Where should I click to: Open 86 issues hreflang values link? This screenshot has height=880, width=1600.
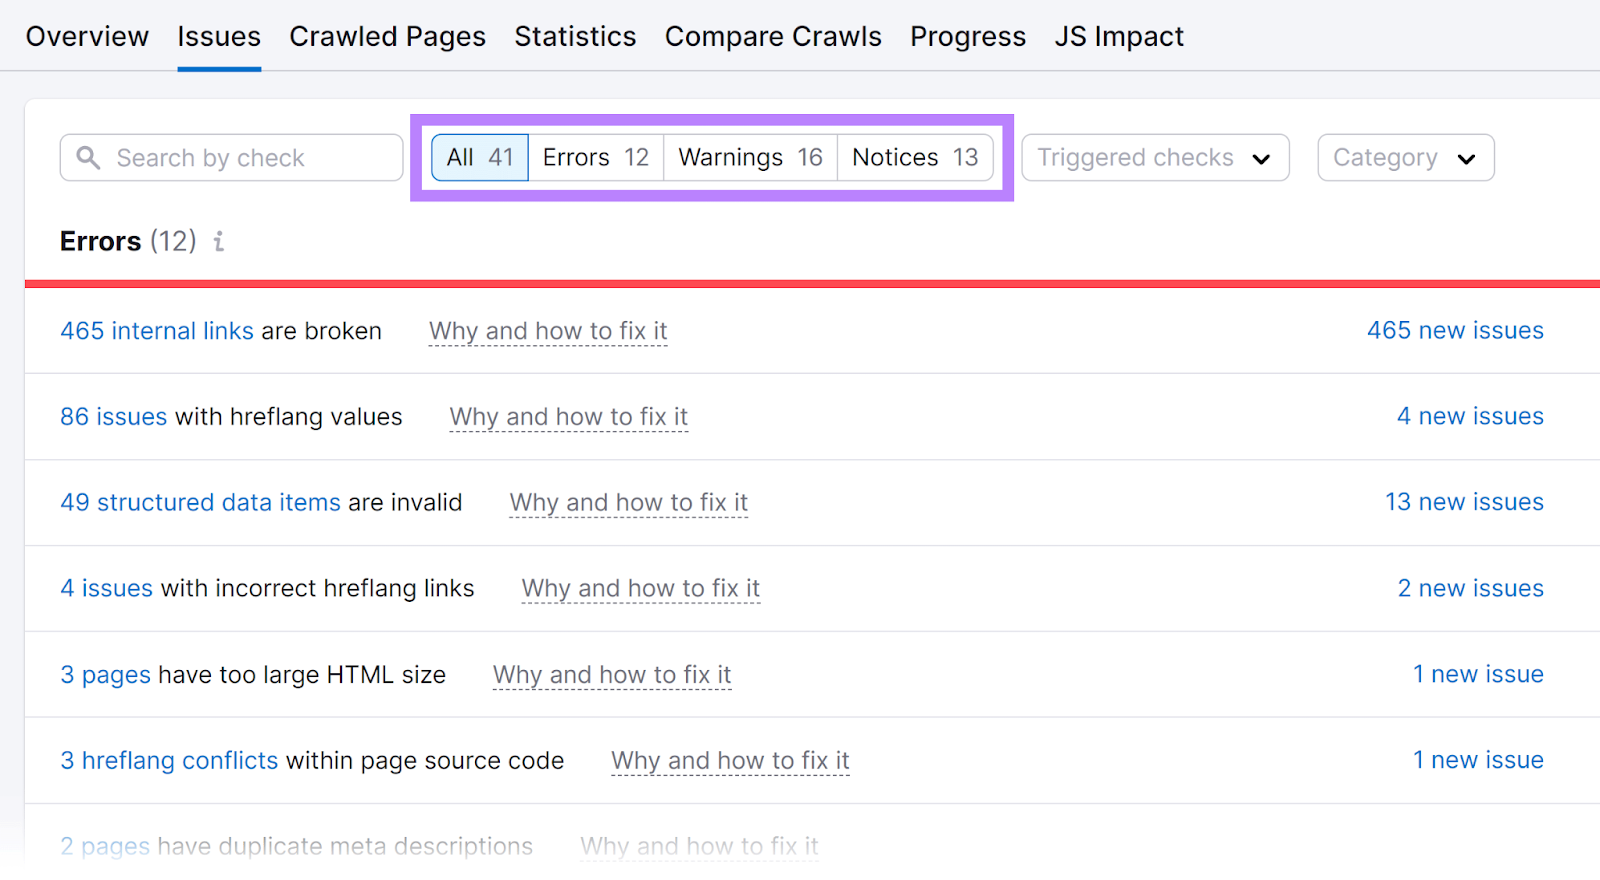tap(113, 417)
